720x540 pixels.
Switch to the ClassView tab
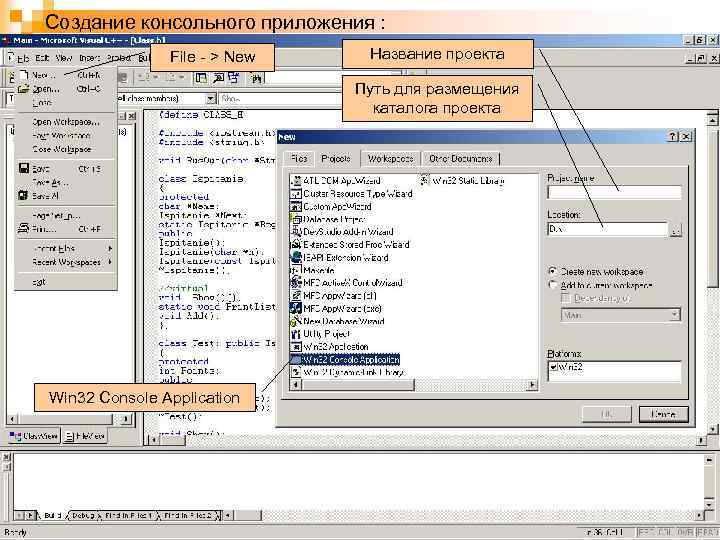point(34,436)
